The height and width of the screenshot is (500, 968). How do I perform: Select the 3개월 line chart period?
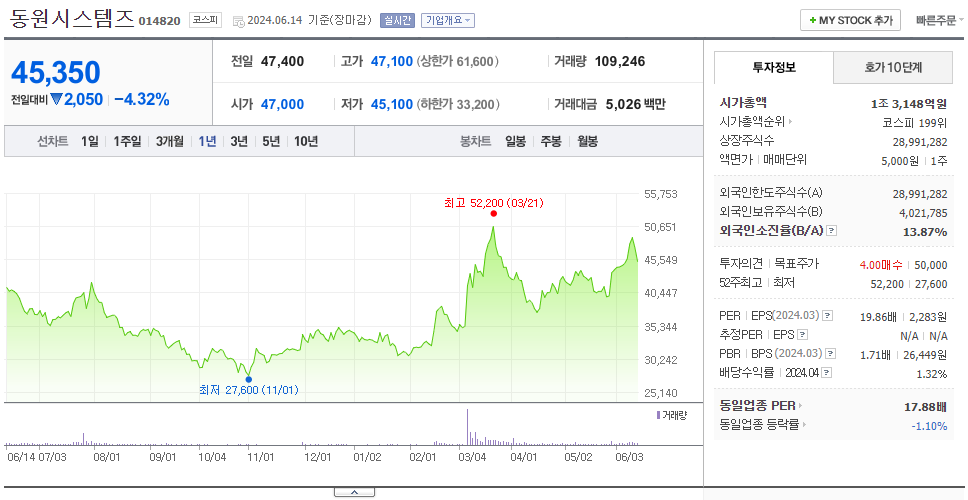[x=170, y=141]
